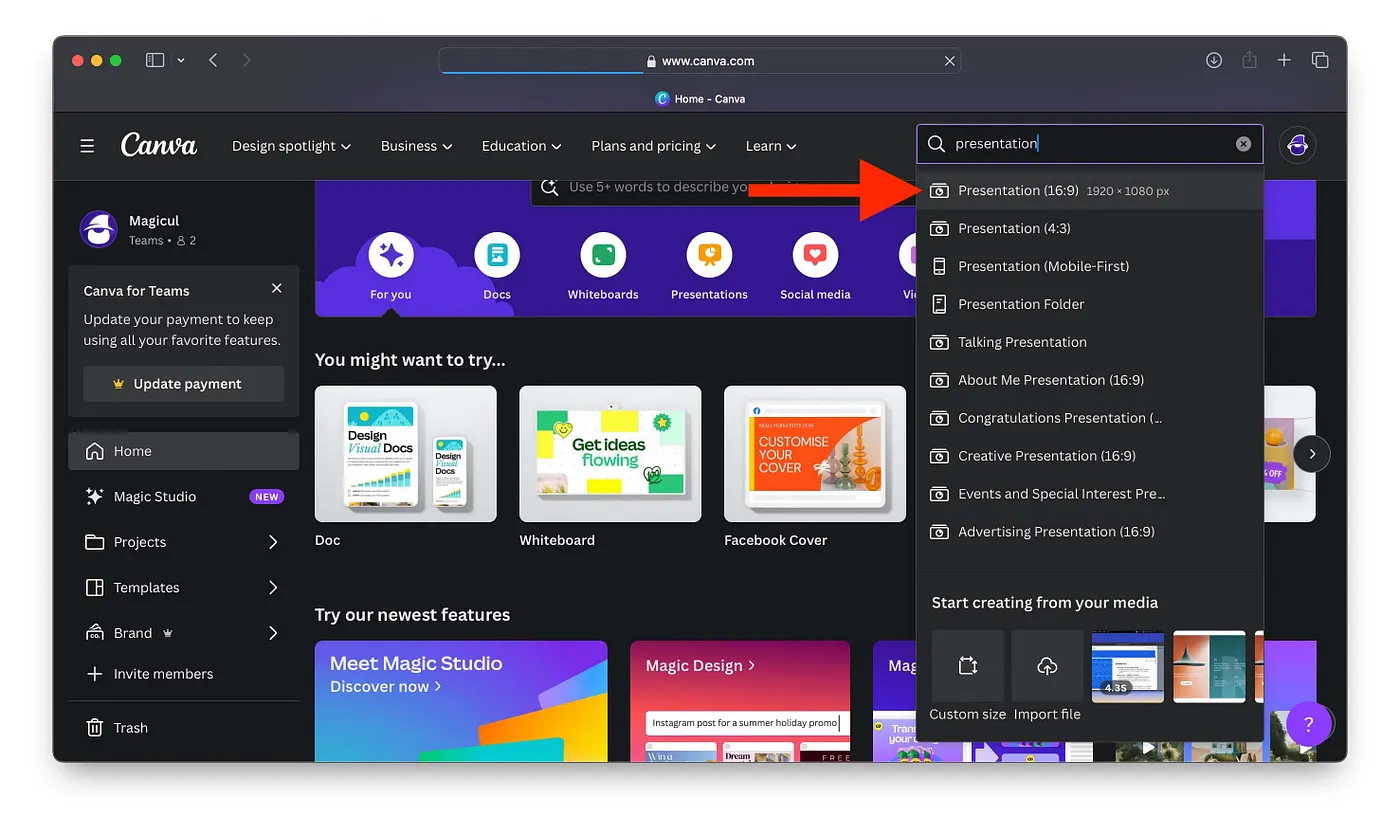This screenshot has width=1400, height=832.
Task: Select Congratulations Presentation result
Action: 1090,418
